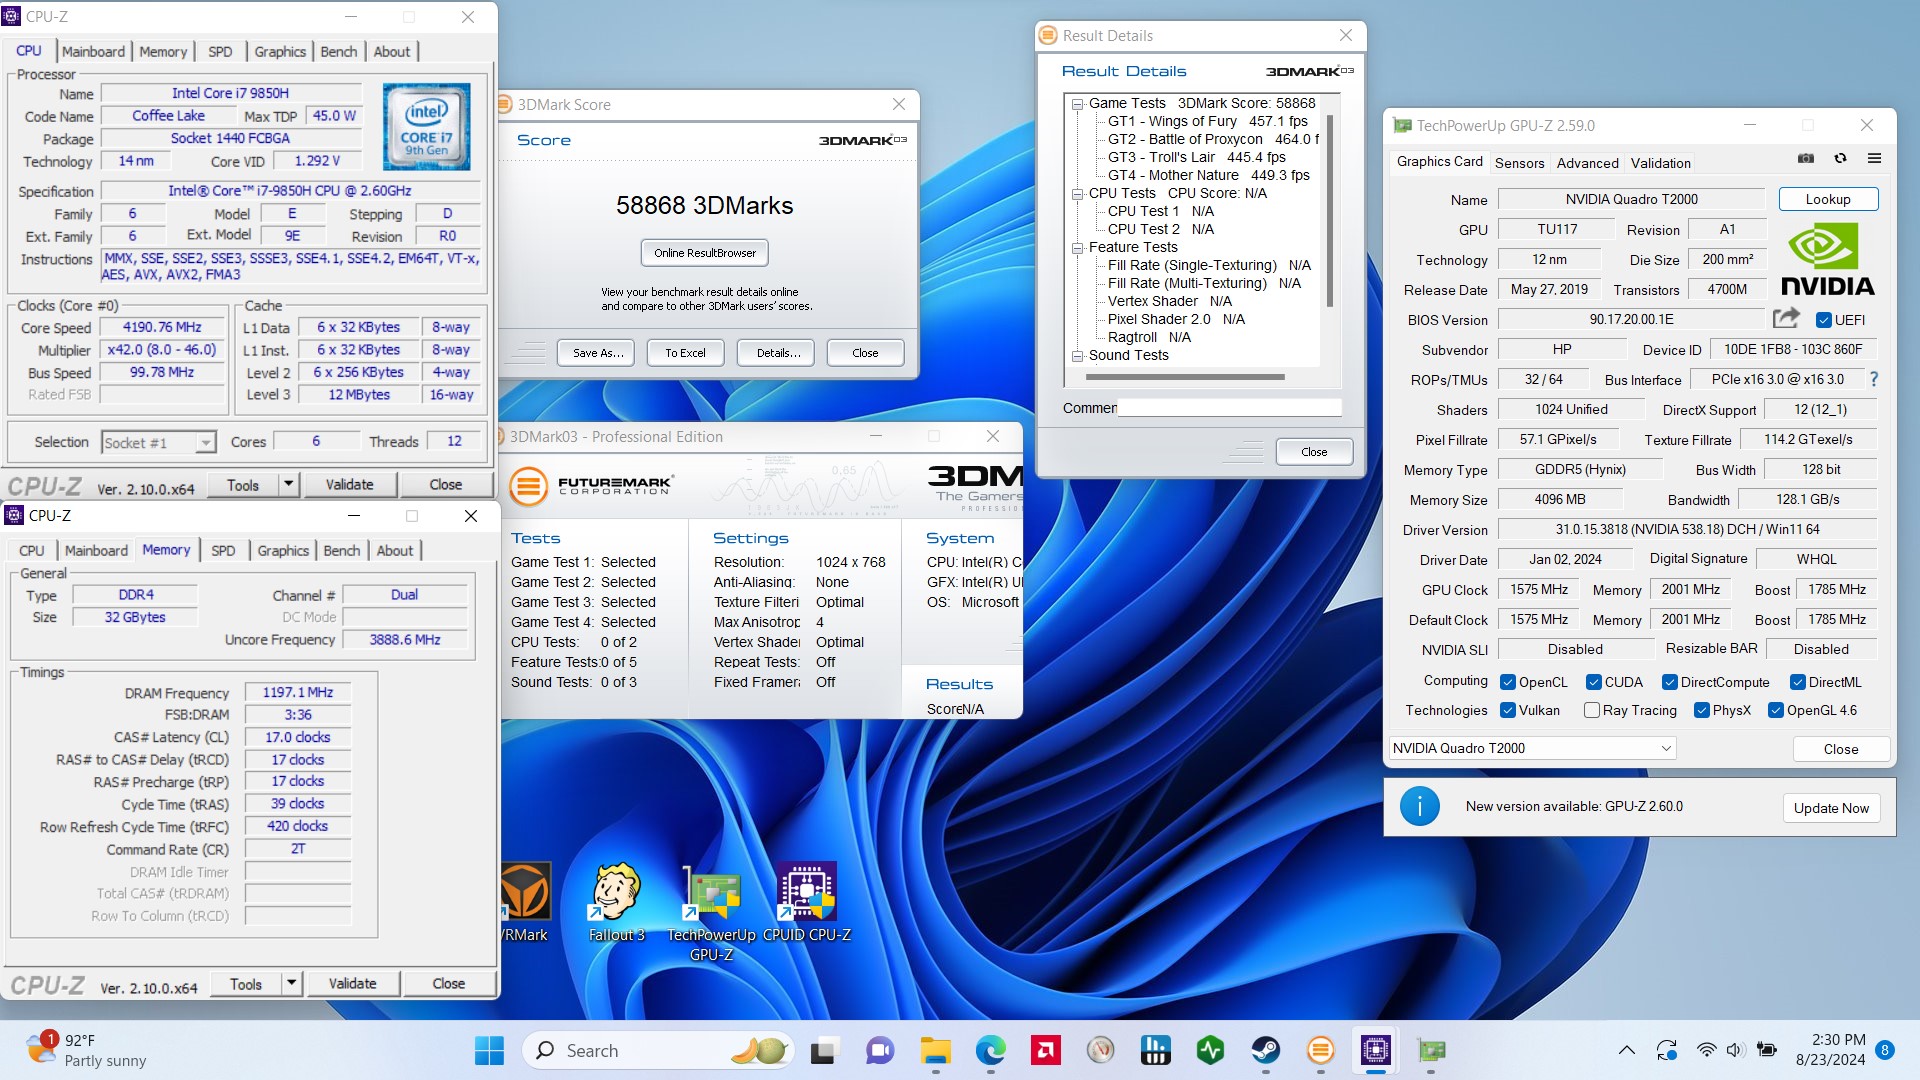This screenshot has width=1920, height=1080.
Task: Toggle the DirectML checkbox
Action: click(x=1798, y=682)
